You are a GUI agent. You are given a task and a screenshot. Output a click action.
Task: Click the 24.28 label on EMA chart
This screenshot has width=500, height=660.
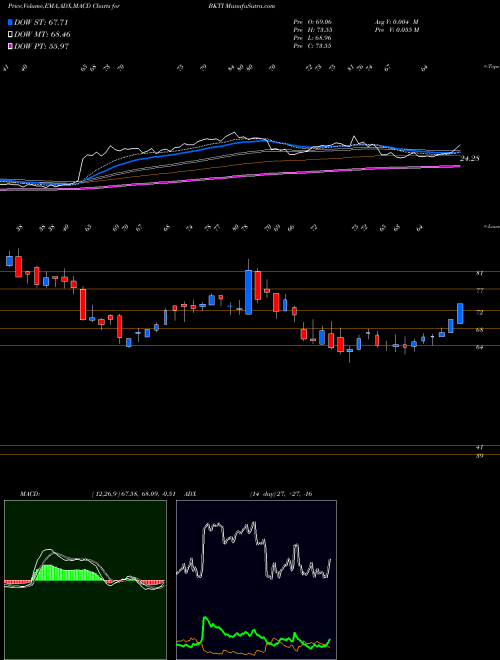pos(470,159)
